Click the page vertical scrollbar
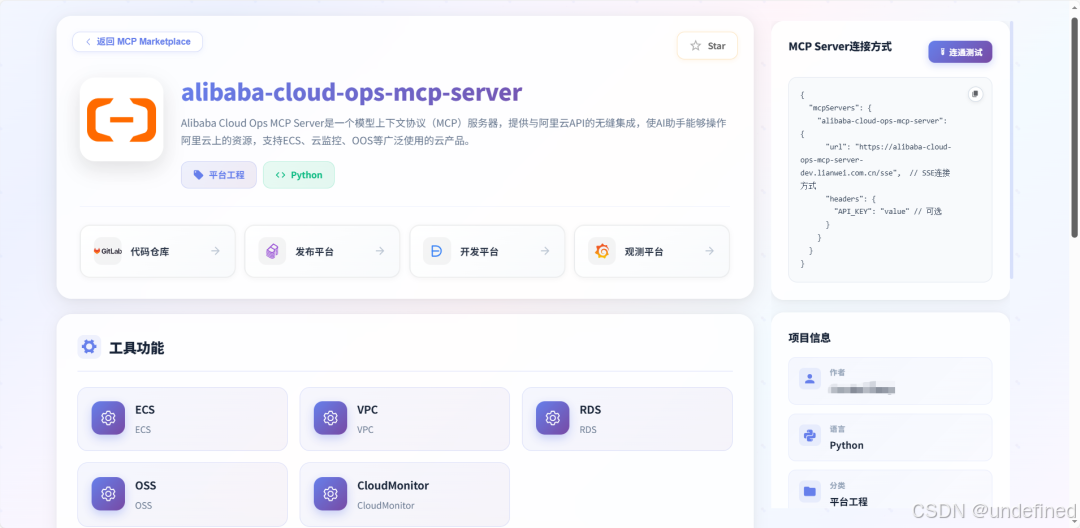This screenshot has width=1080, height=528. pos(1074,127)
